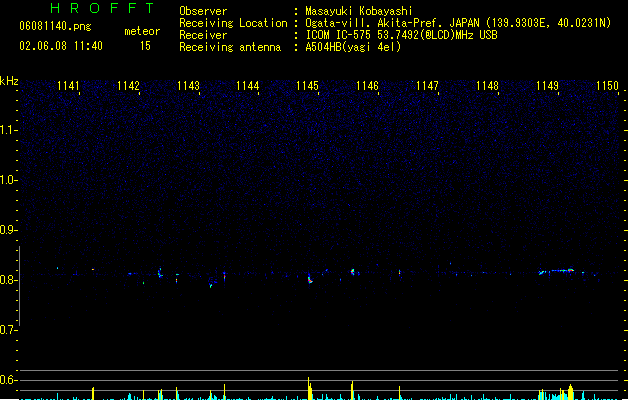Viewport: 629px width, 400px height.
Task: Click the 1149 time marker
Action: [x=547, y=86]
